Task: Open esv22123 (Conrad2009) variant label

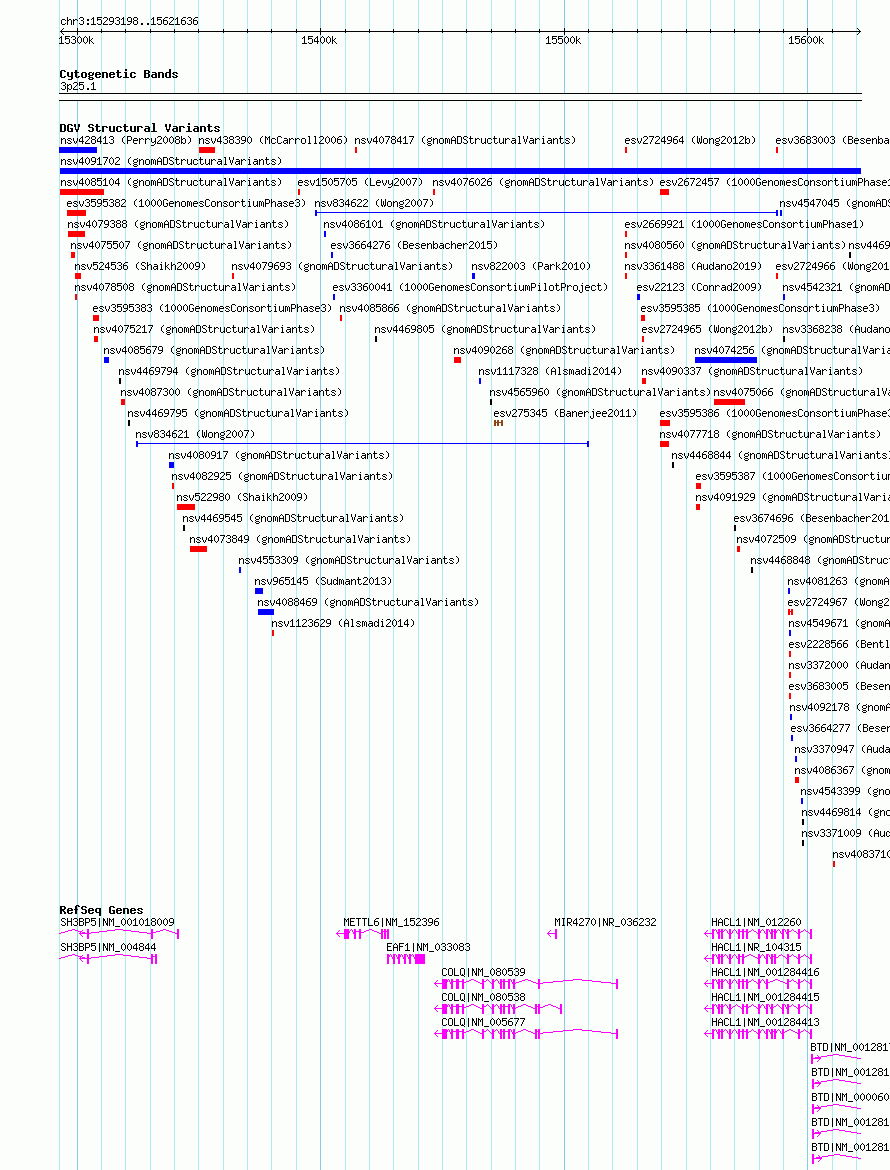Action: 699,287
